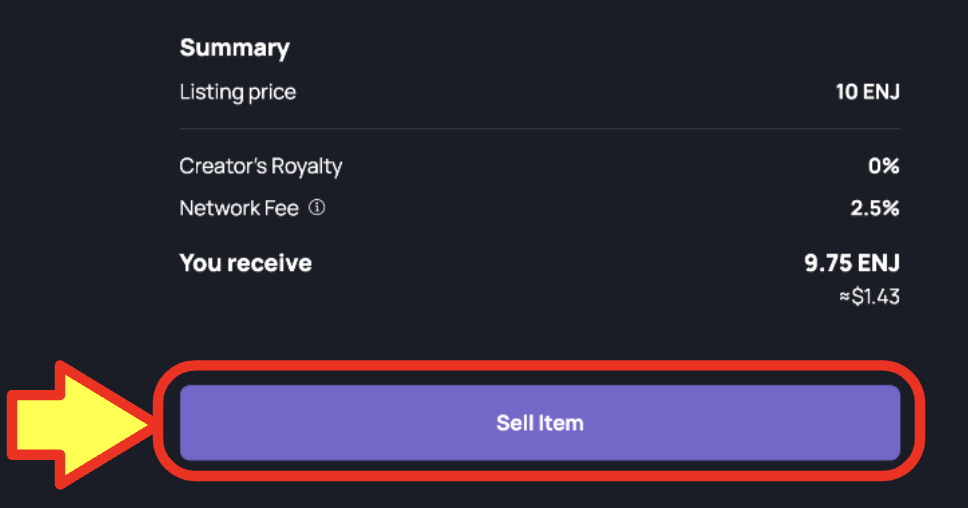Click the yellow arrow pointing at Sell Item

pyautogui.click(x=80, y=425)
